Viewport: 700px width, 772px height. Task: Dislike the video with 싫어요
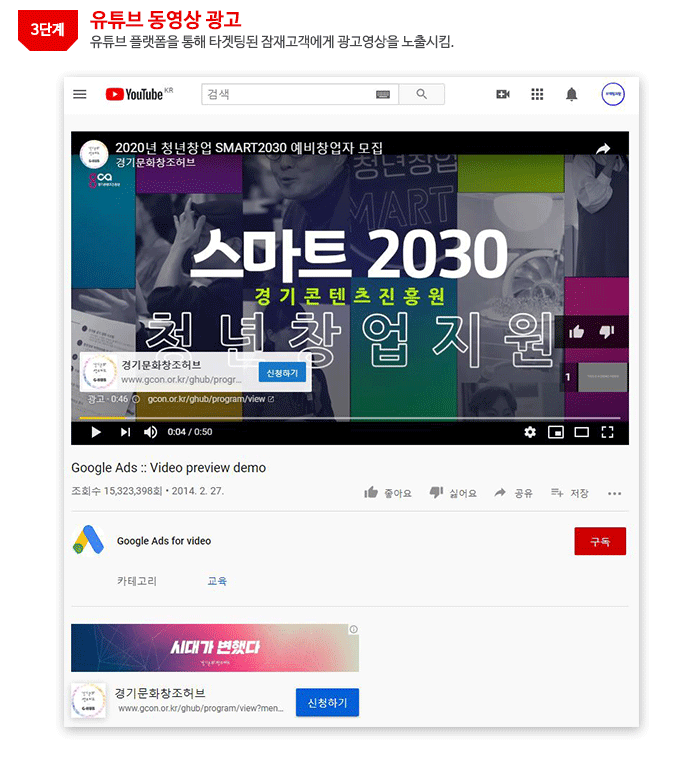click(453, 493)
